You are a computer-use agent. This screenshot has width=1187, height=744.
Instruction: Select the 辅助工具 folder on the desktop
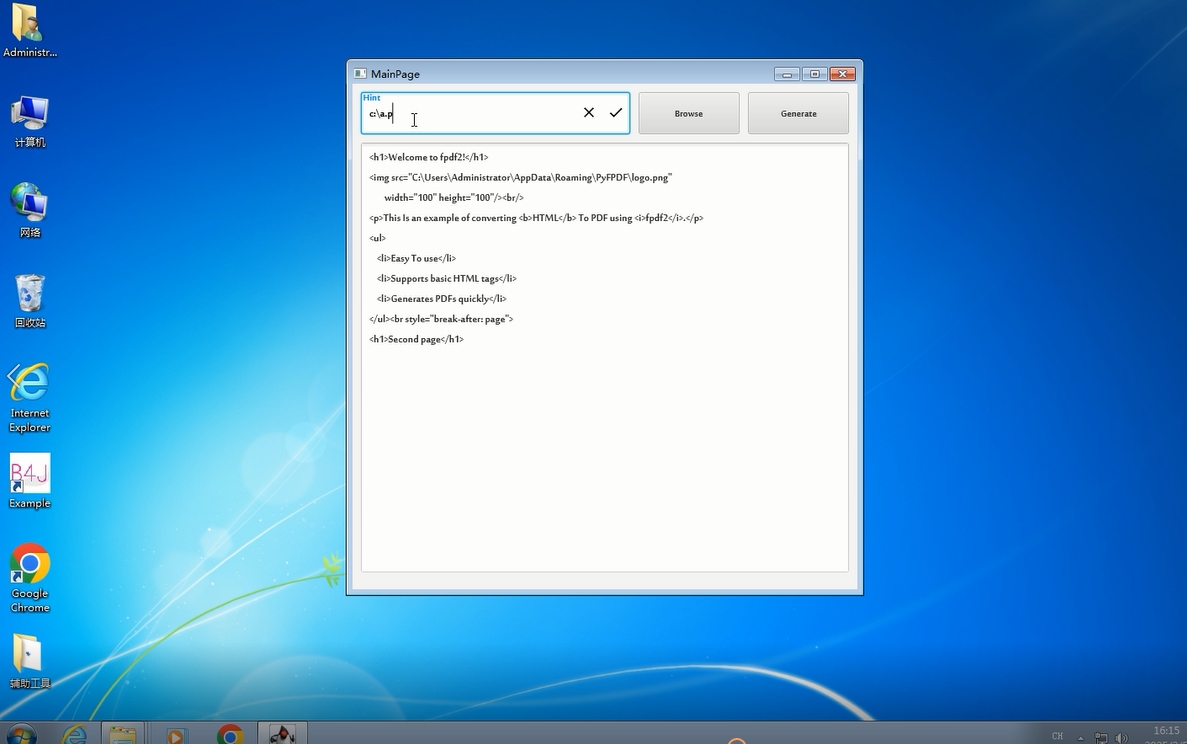[30, 661]
